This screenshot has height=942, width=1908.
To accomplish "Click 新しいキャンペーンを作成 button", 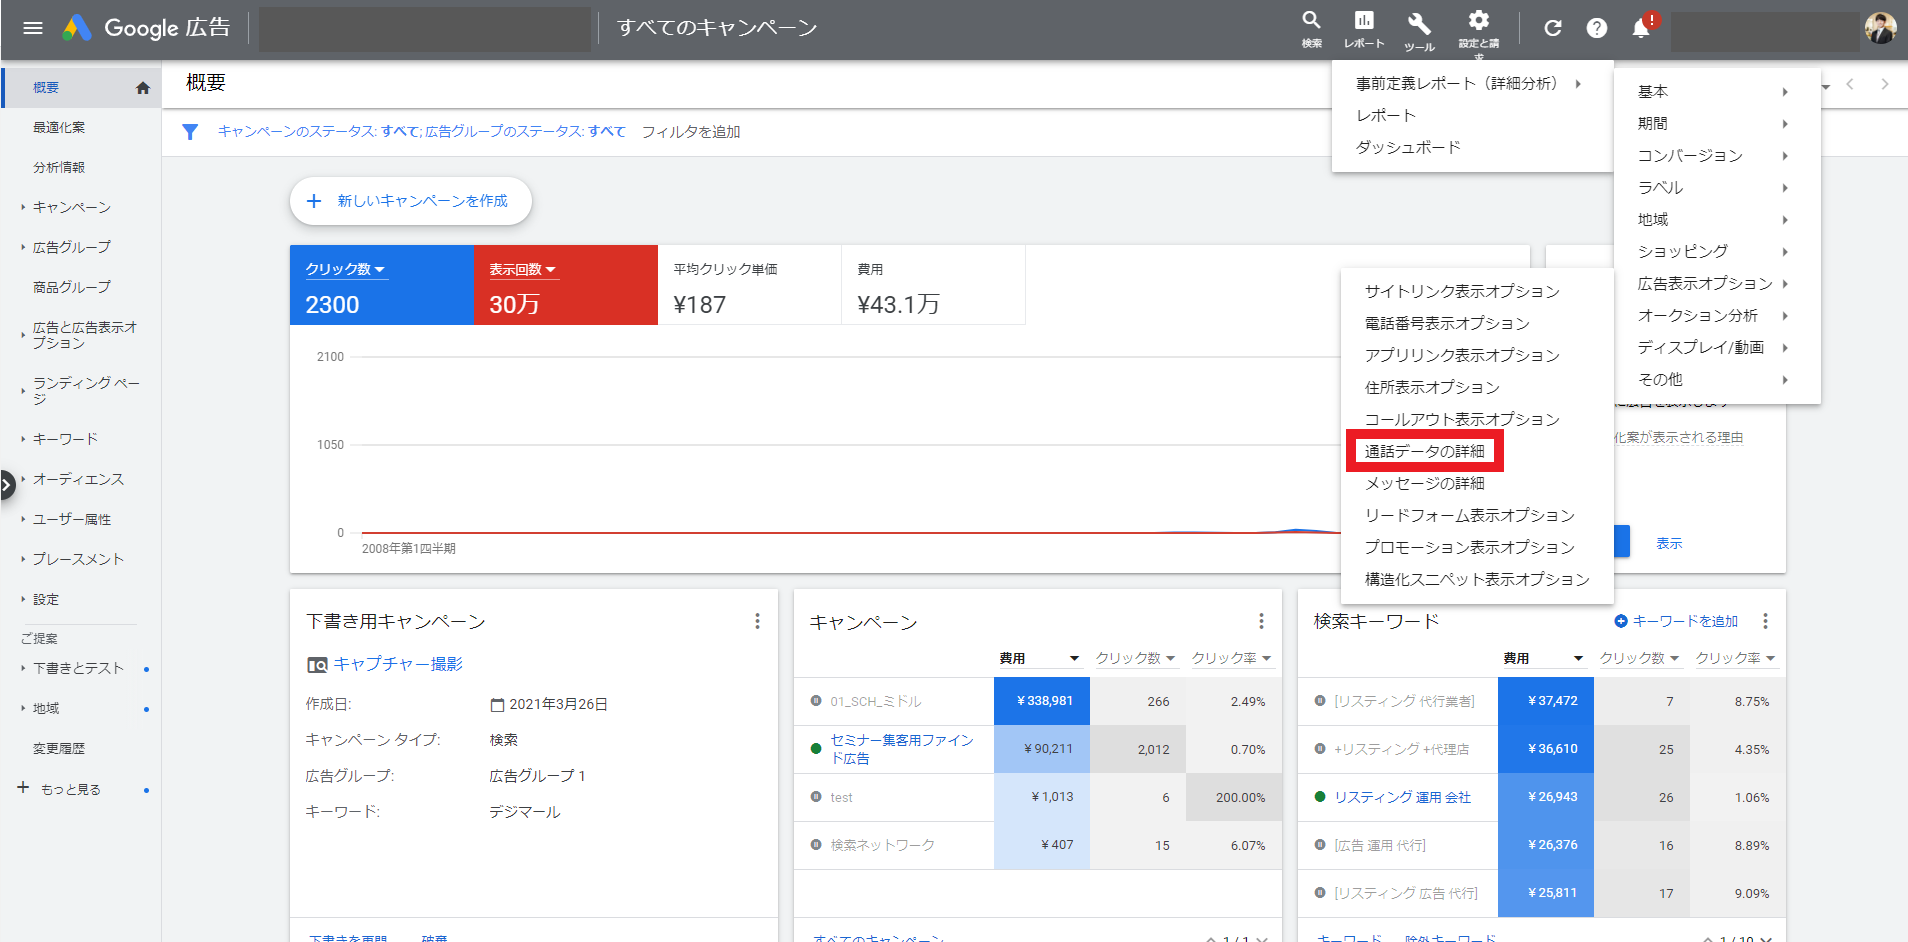I will [411, 201].
